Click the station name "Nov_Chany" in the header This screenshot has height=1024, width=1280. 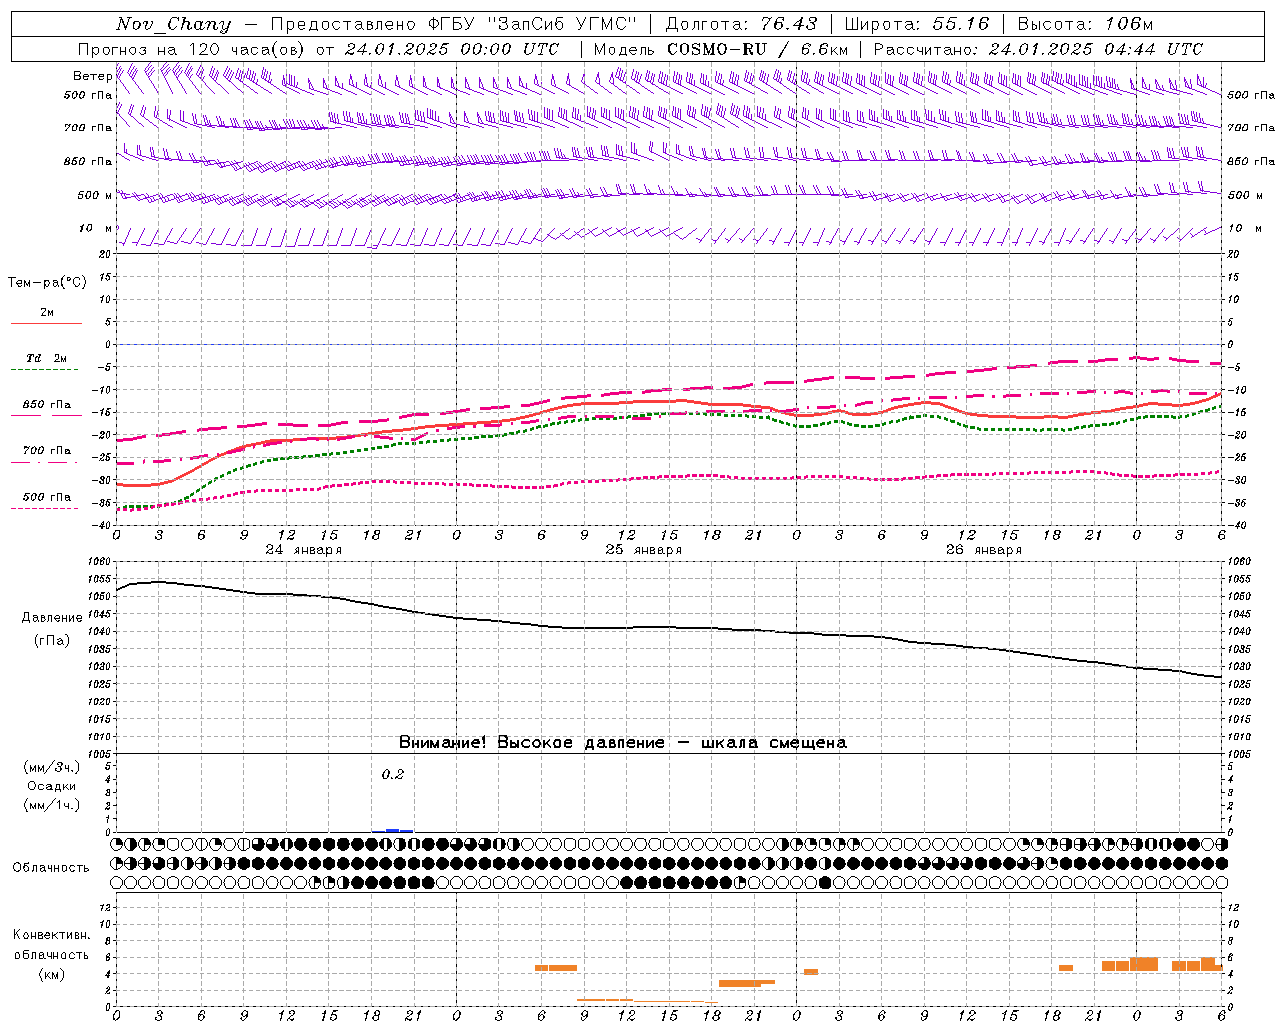tap(173, 24)
